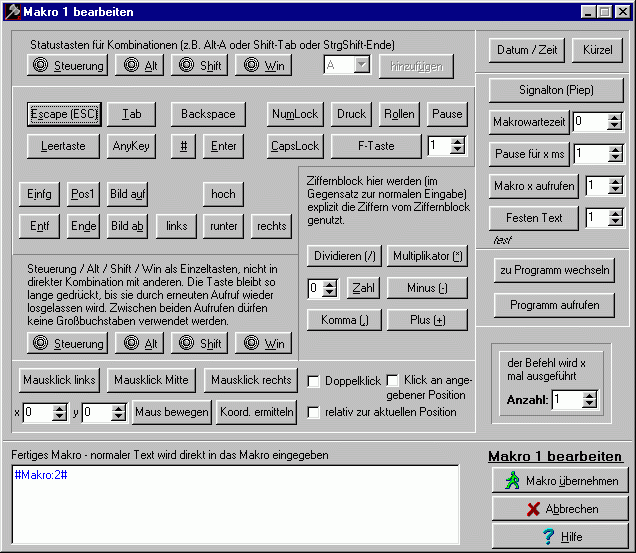Image resolution: width=636 pixels, height=553 pixels.
Task: Click the lower Steuerung single-key button
Action: coord(68,343)
